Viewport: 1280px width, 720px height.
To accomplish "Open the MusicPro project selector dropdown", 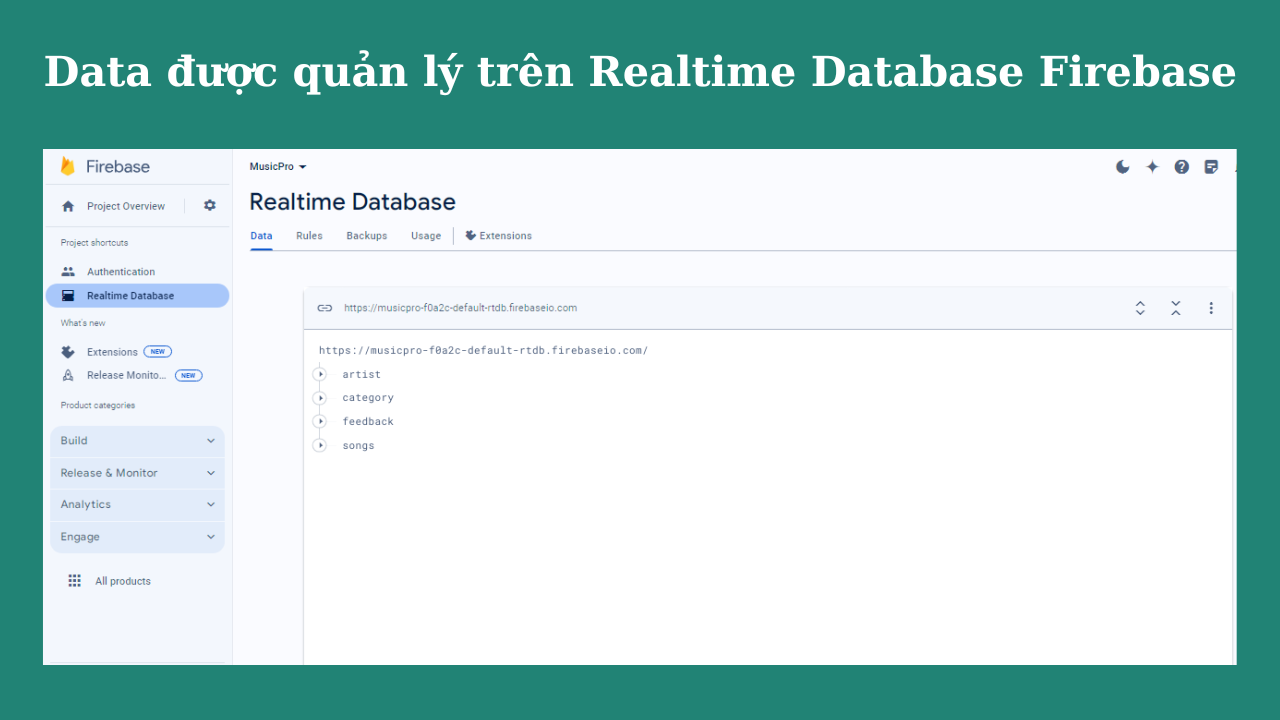I will pos(278,167).
